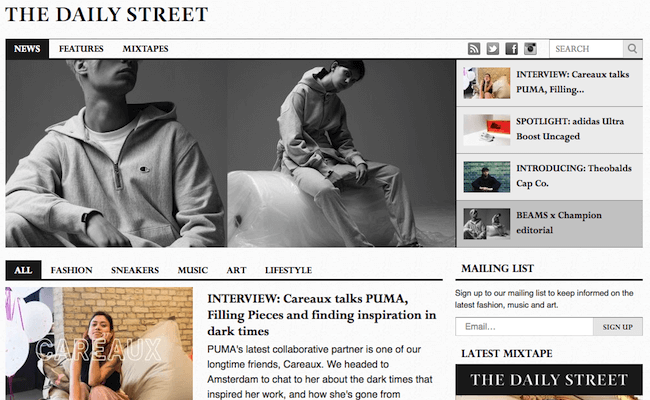
Task: Filter posts by LIFESTYLE category
Action: tap(289, 270)
